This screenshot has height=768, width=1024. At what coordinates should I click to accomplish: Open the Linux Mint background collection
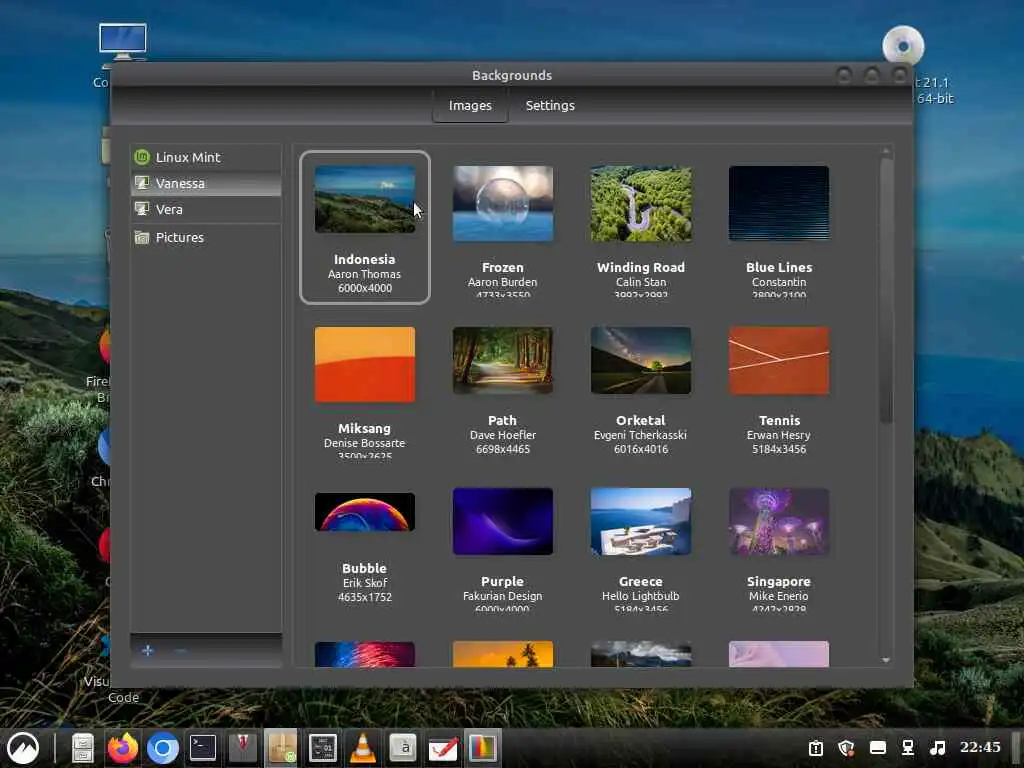[206, 157]
